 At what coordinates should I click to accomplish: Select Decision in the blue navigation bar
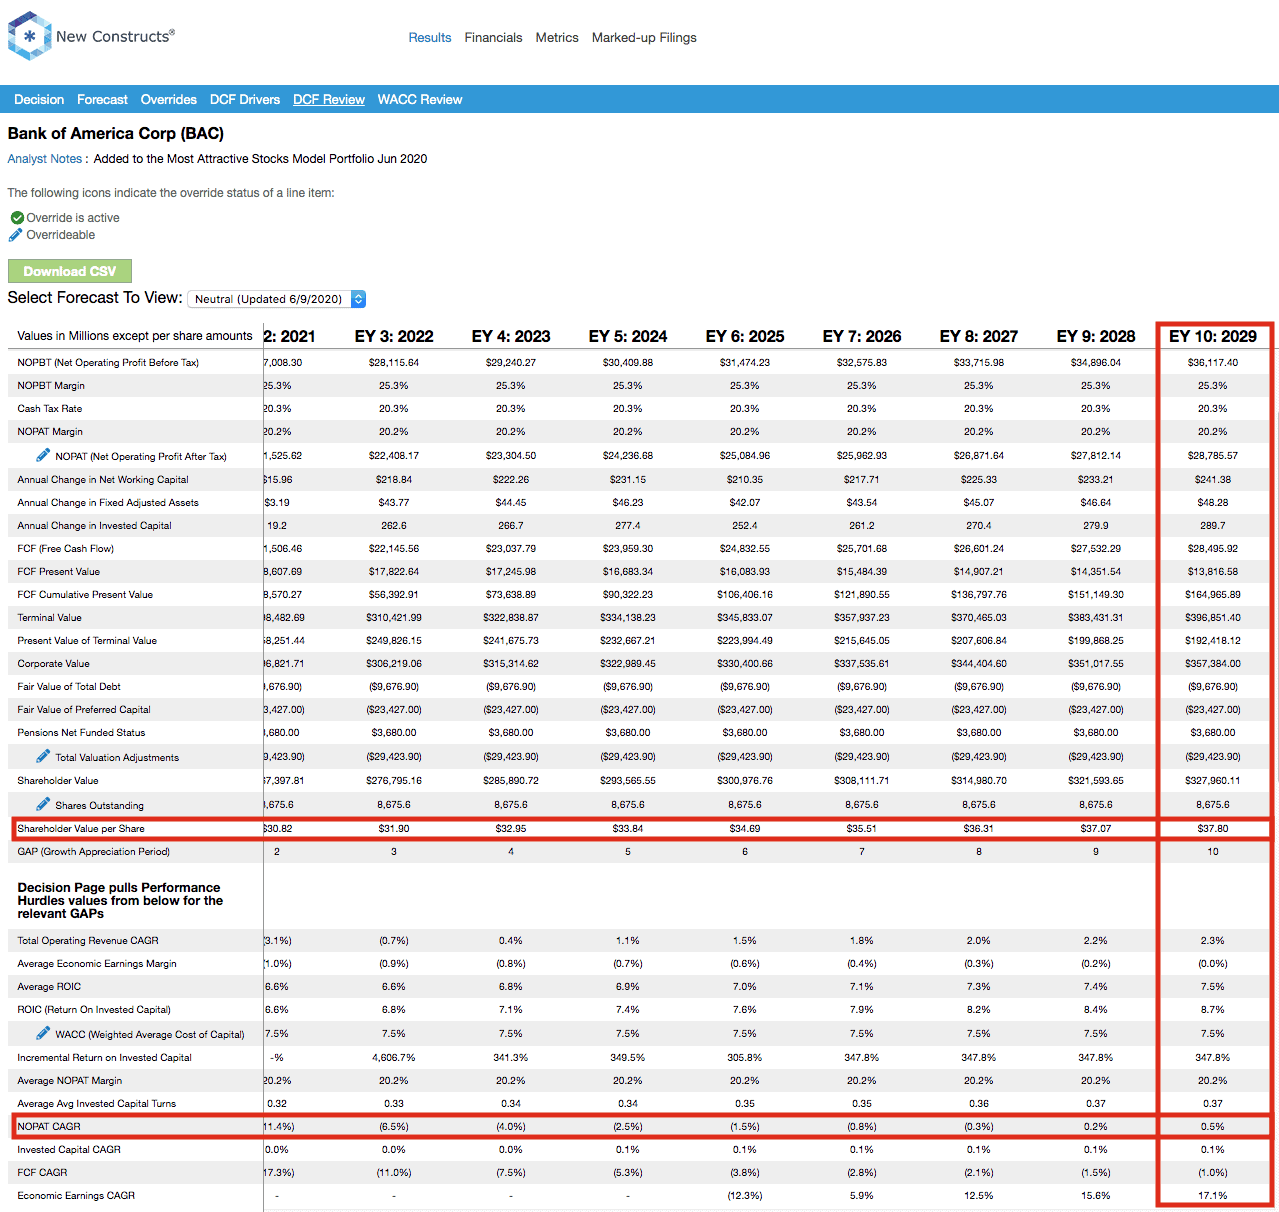(x=39, y=100)
